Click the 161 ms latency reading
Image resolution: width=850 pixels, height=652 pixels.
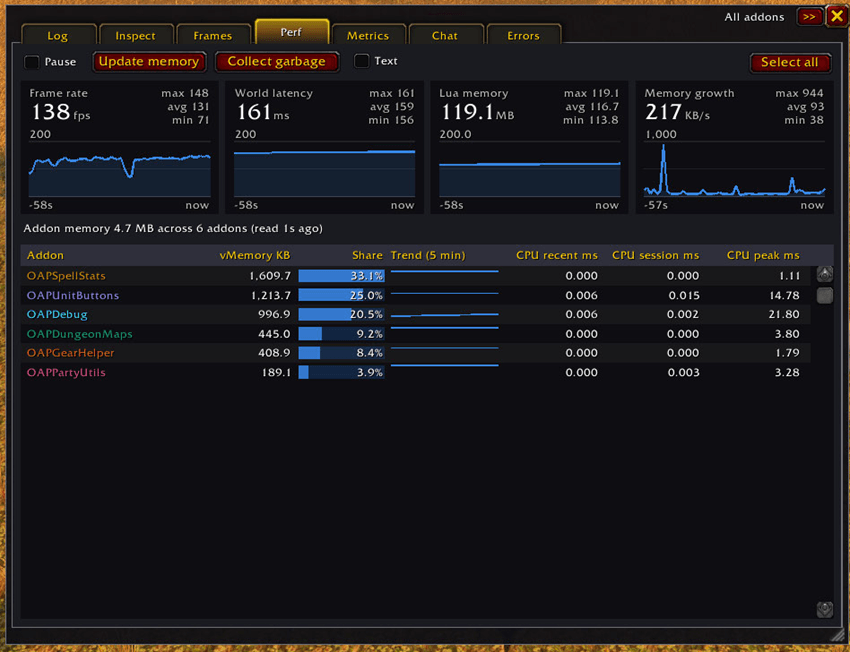tap(262, 112)
